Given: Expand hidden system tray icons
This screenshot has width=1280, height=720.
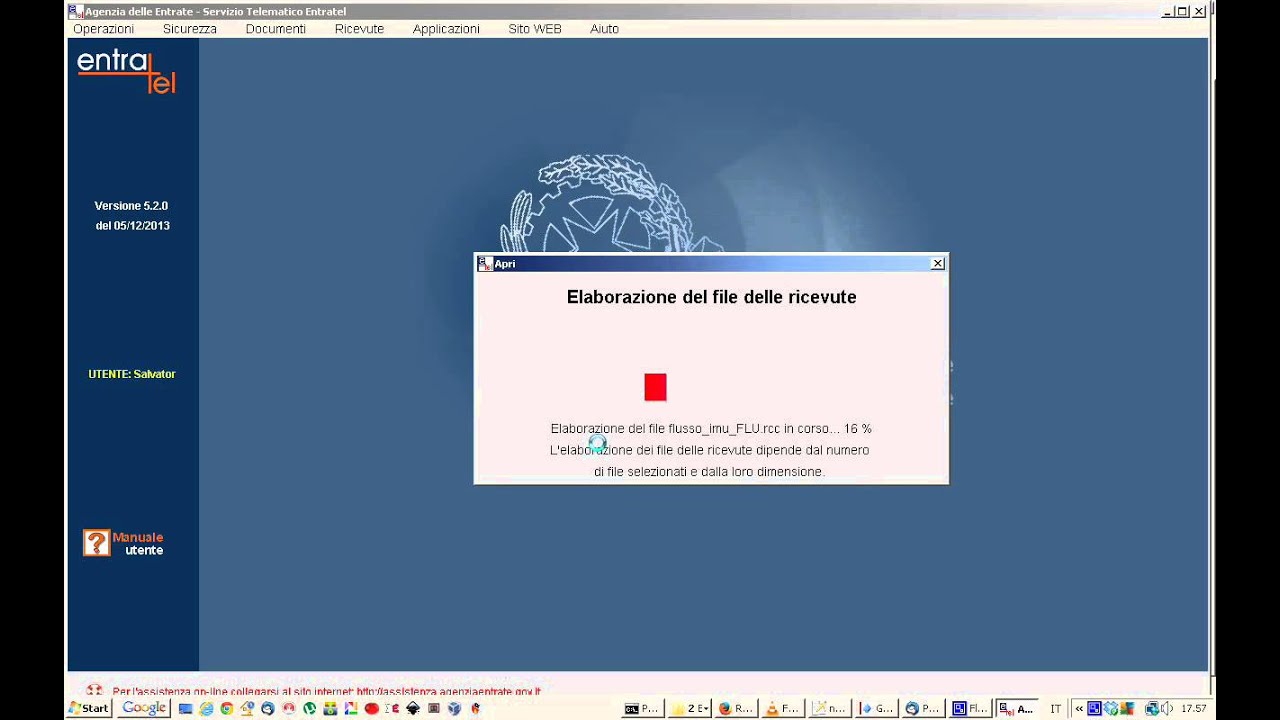Looking at the screenshot, I should coord(1079,708).
